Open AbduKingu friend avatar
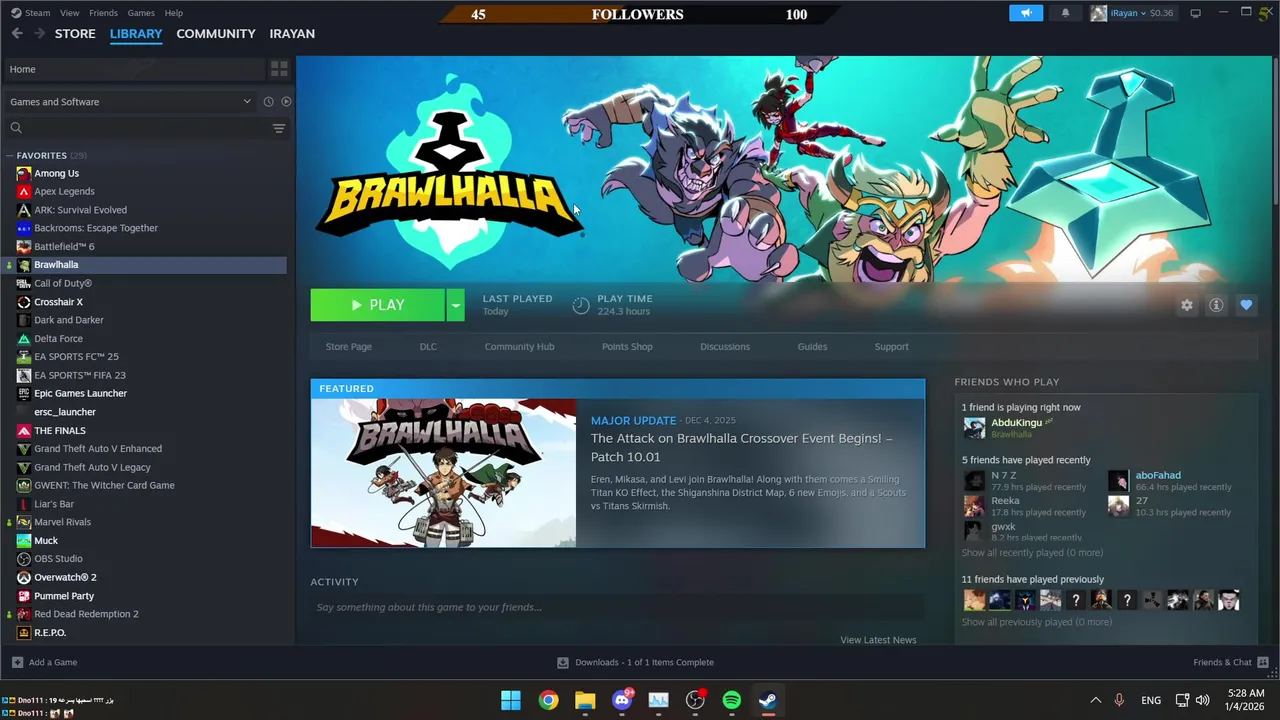 (974, 428)
